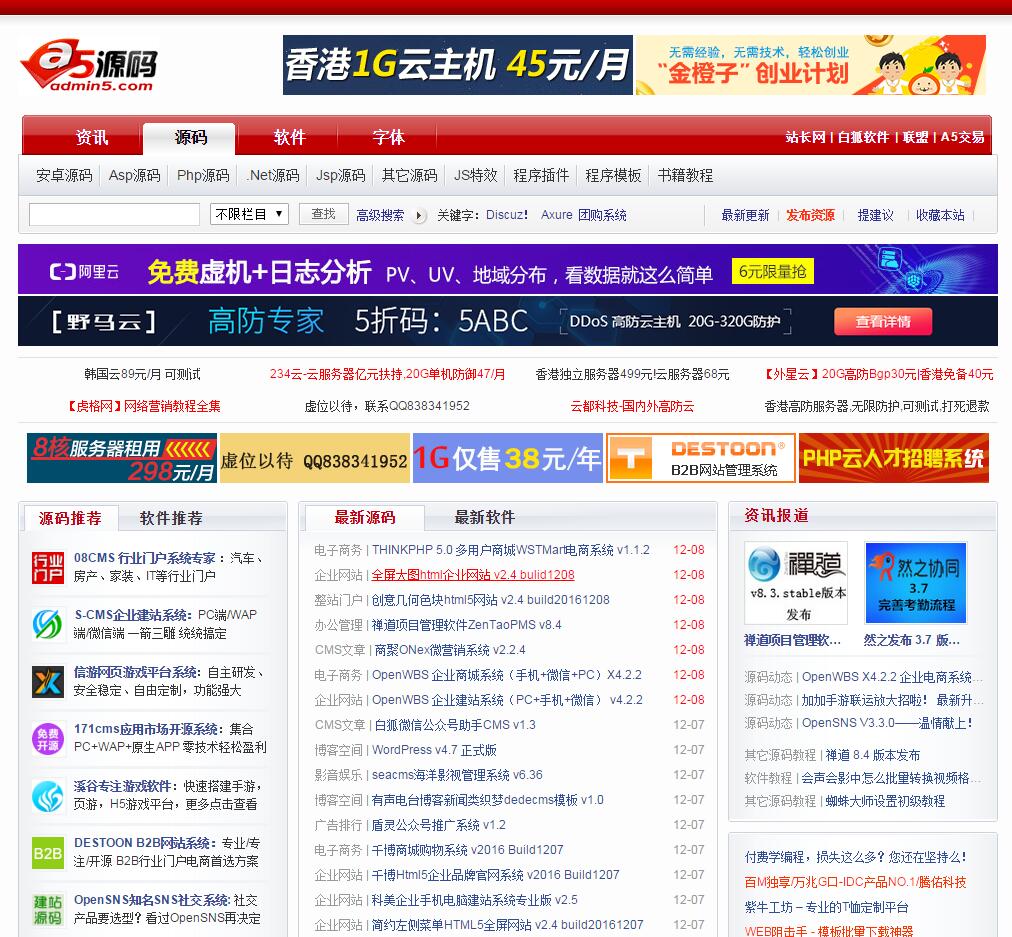Open THINKPHP 5.0 多用户商城WSTMart entry
The height and width of the screenshot is (937, 1012).
click(x=511, y=550)
